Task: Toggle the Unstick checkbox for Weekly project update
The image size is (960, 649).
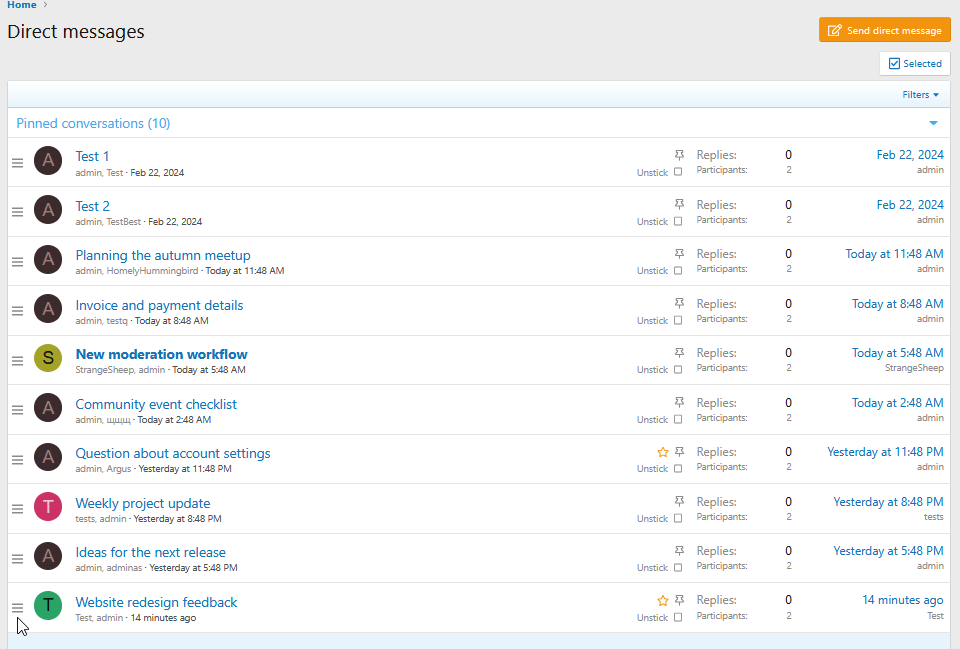Action: click(x=678, y=518)
